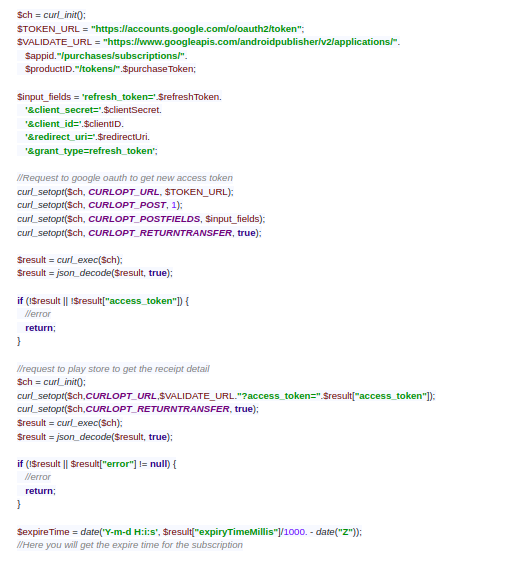Click the first json_decode($result, true) line
The width and height of the screenshot is (522, 562).
95,273
